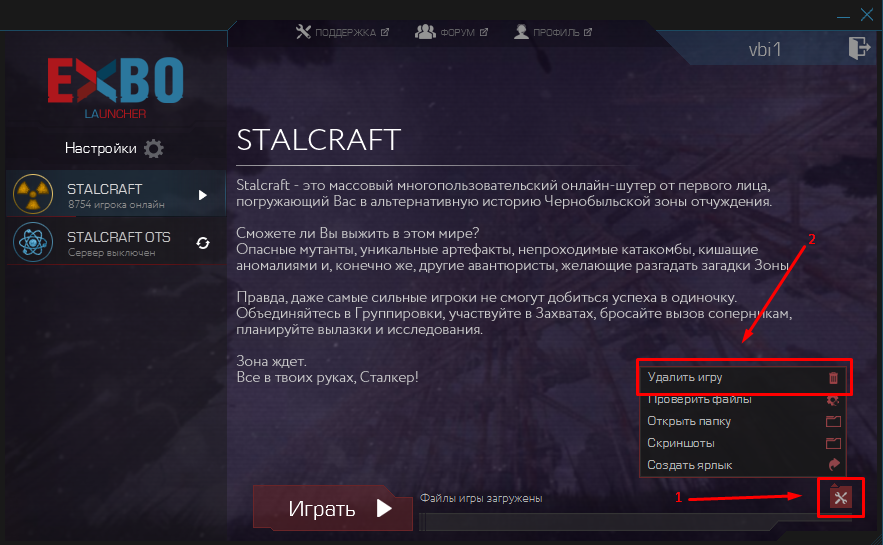Click the share arrow icon for Создать ярлык
Viewport: 883px width, 545px height.
834,464
